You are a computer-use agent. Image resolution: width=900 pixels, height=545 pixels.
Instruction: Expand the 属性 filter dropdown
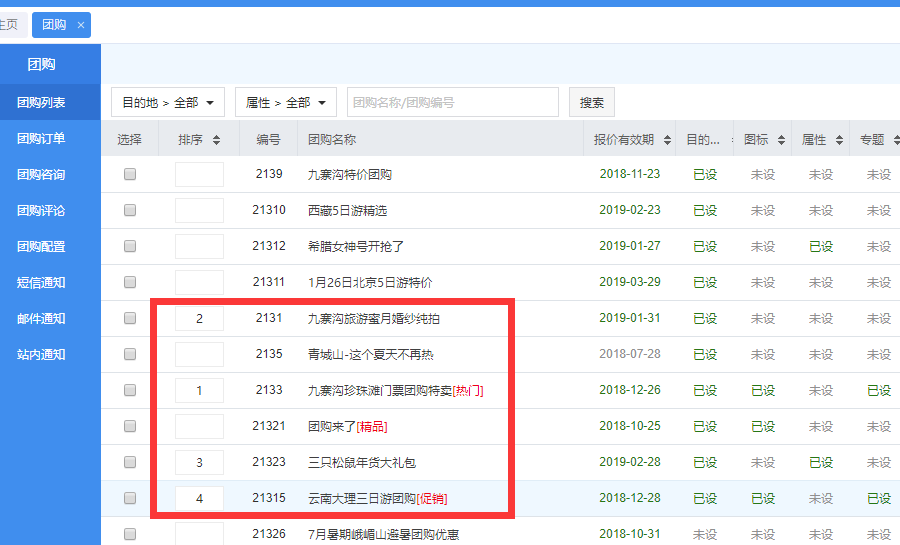[x=285, y=102]
